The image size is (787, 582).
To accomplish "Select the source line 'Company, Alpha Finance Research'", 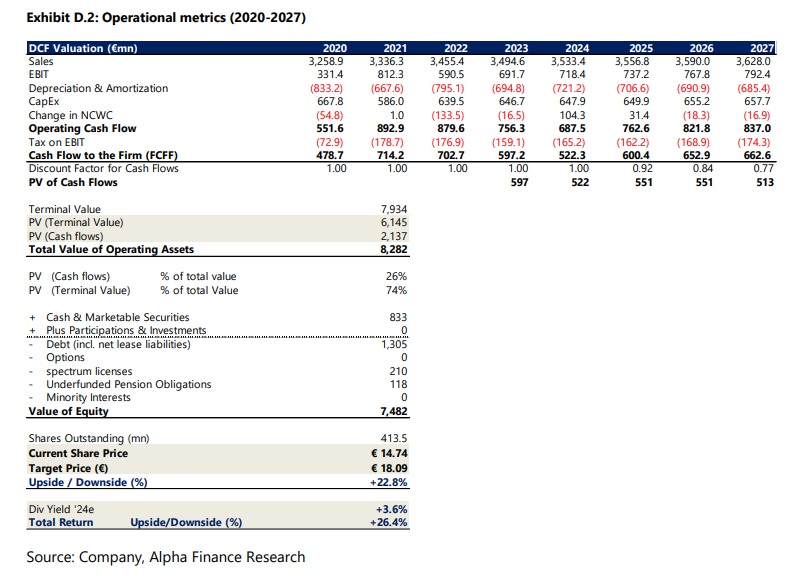I will (x=192, y=557).
